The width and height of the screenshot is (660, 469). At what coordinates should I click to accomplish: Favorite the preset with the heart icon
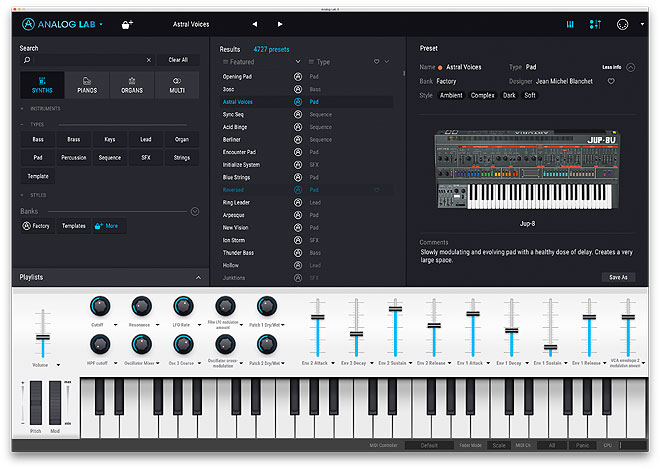click(x=611, y=81)
